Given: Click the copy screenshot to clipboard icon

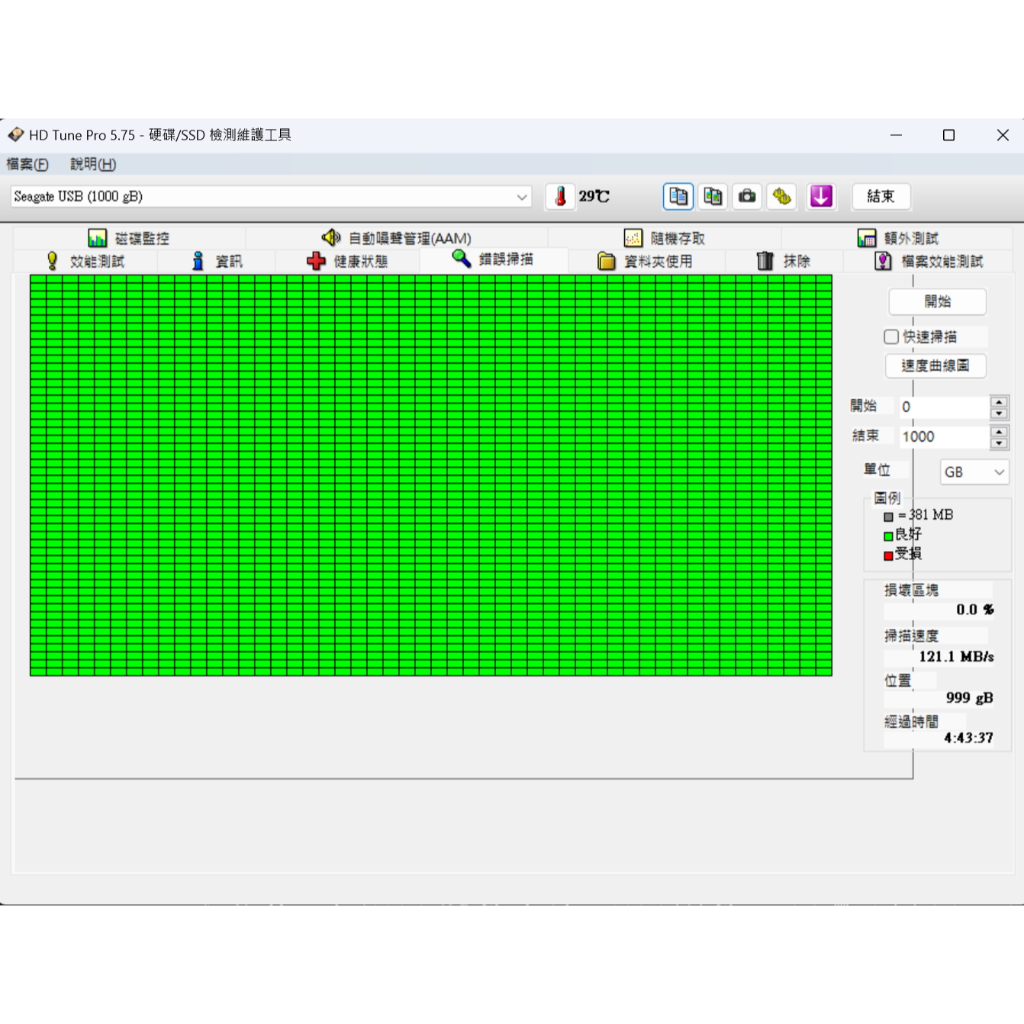Looking at the screenshot, I should pos(713,197).
